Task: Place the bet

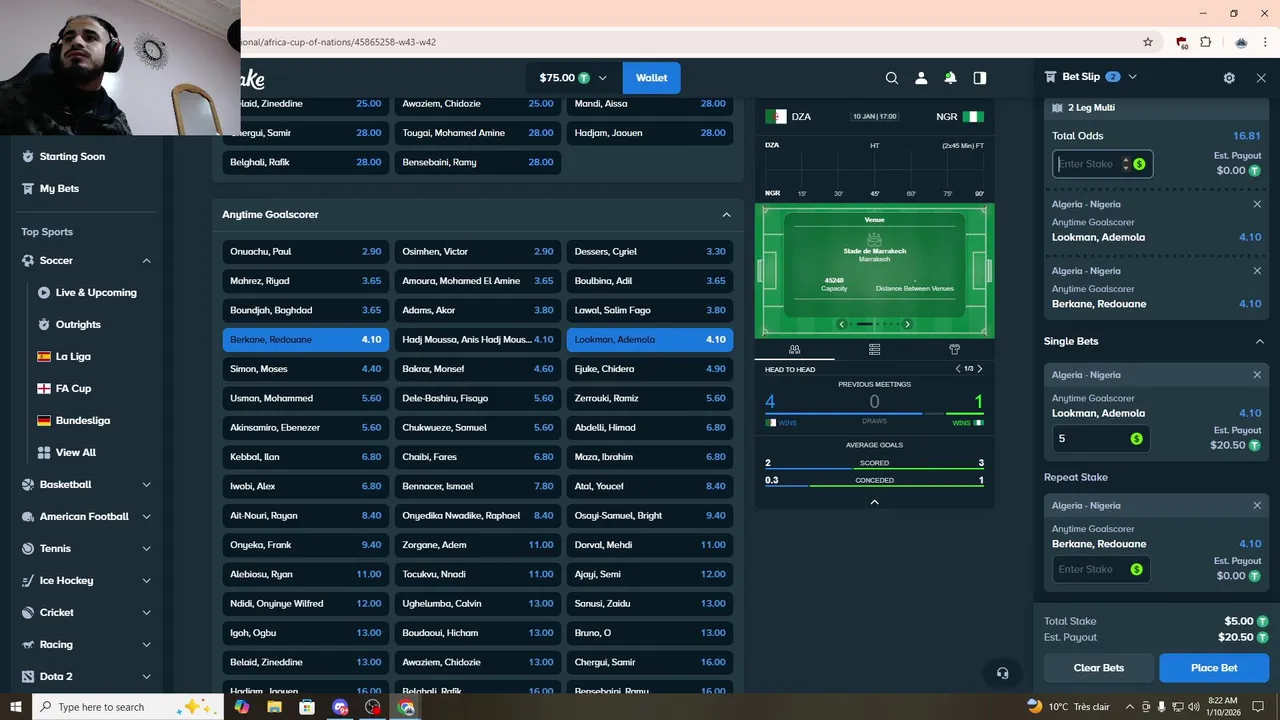Action: [1214, 668]
